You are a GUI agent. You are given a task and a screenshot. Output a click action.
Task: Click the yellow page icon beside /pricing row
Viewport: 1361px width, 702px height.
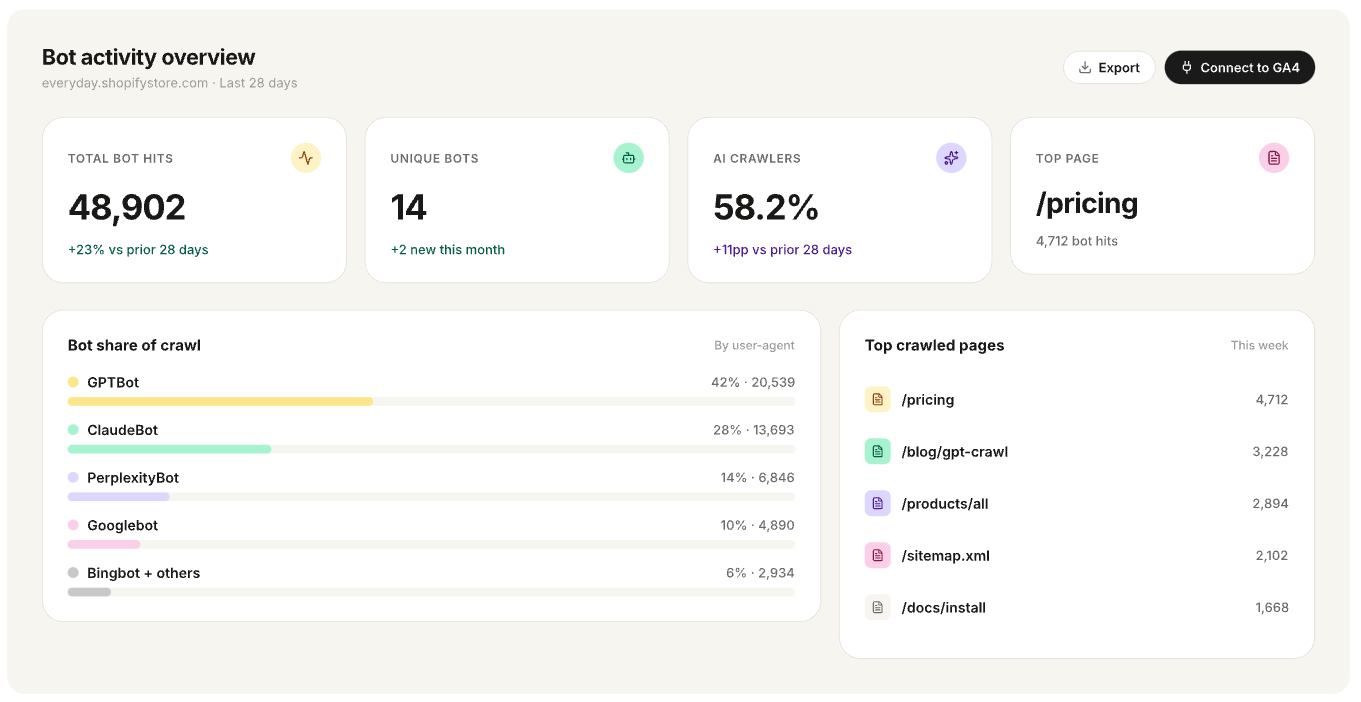(878, 399)
